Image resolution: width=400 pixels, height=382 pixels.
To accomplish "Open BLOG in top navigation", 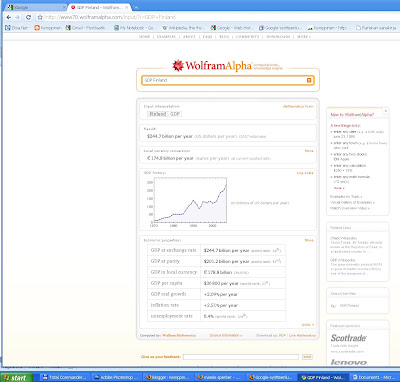I will coord(224,37).
